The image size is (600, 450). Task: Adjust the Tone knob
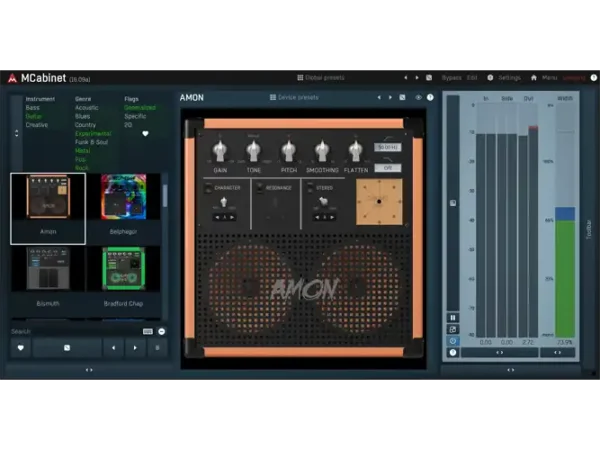click(253, 151)
